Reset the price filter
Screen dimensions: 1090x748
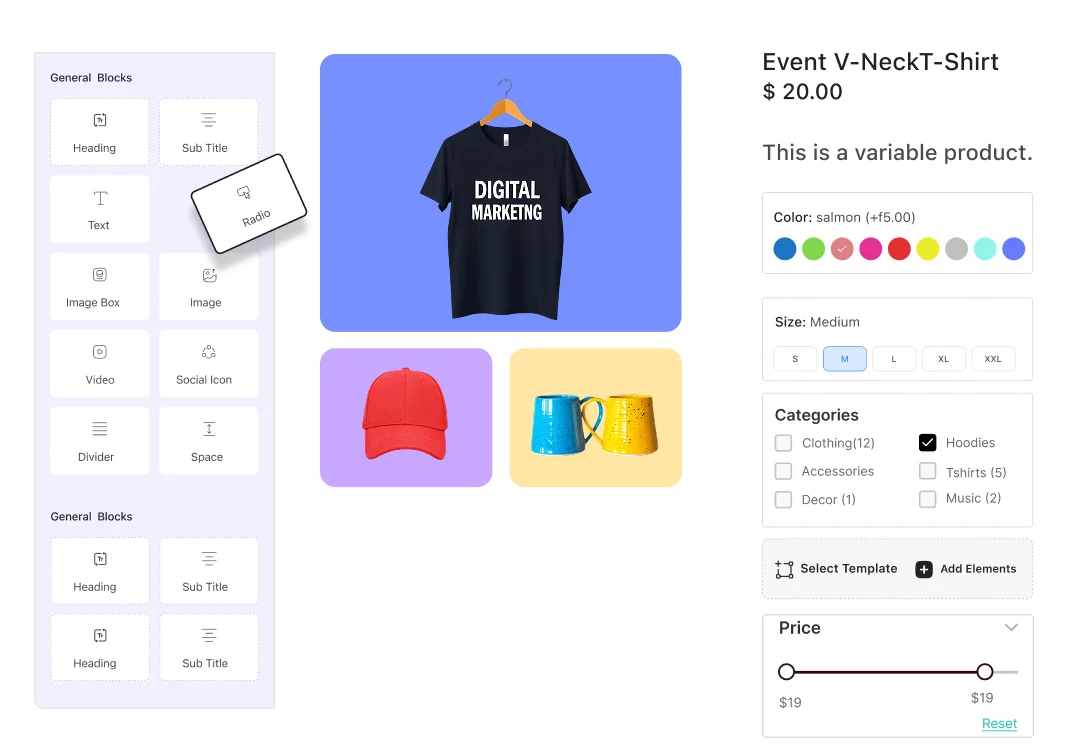tap(999, 724)
